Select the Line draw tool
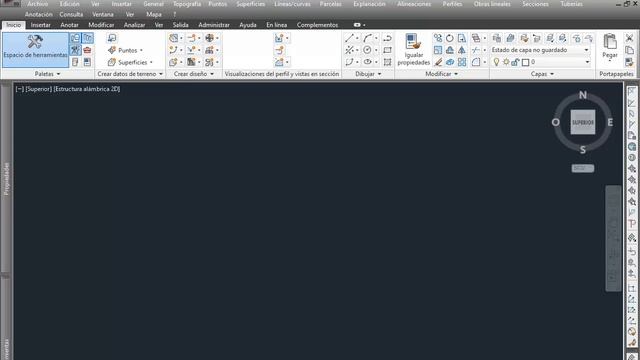Image resolution: width=640 pixels, height=360 pixels. click(x=349, y=38)
